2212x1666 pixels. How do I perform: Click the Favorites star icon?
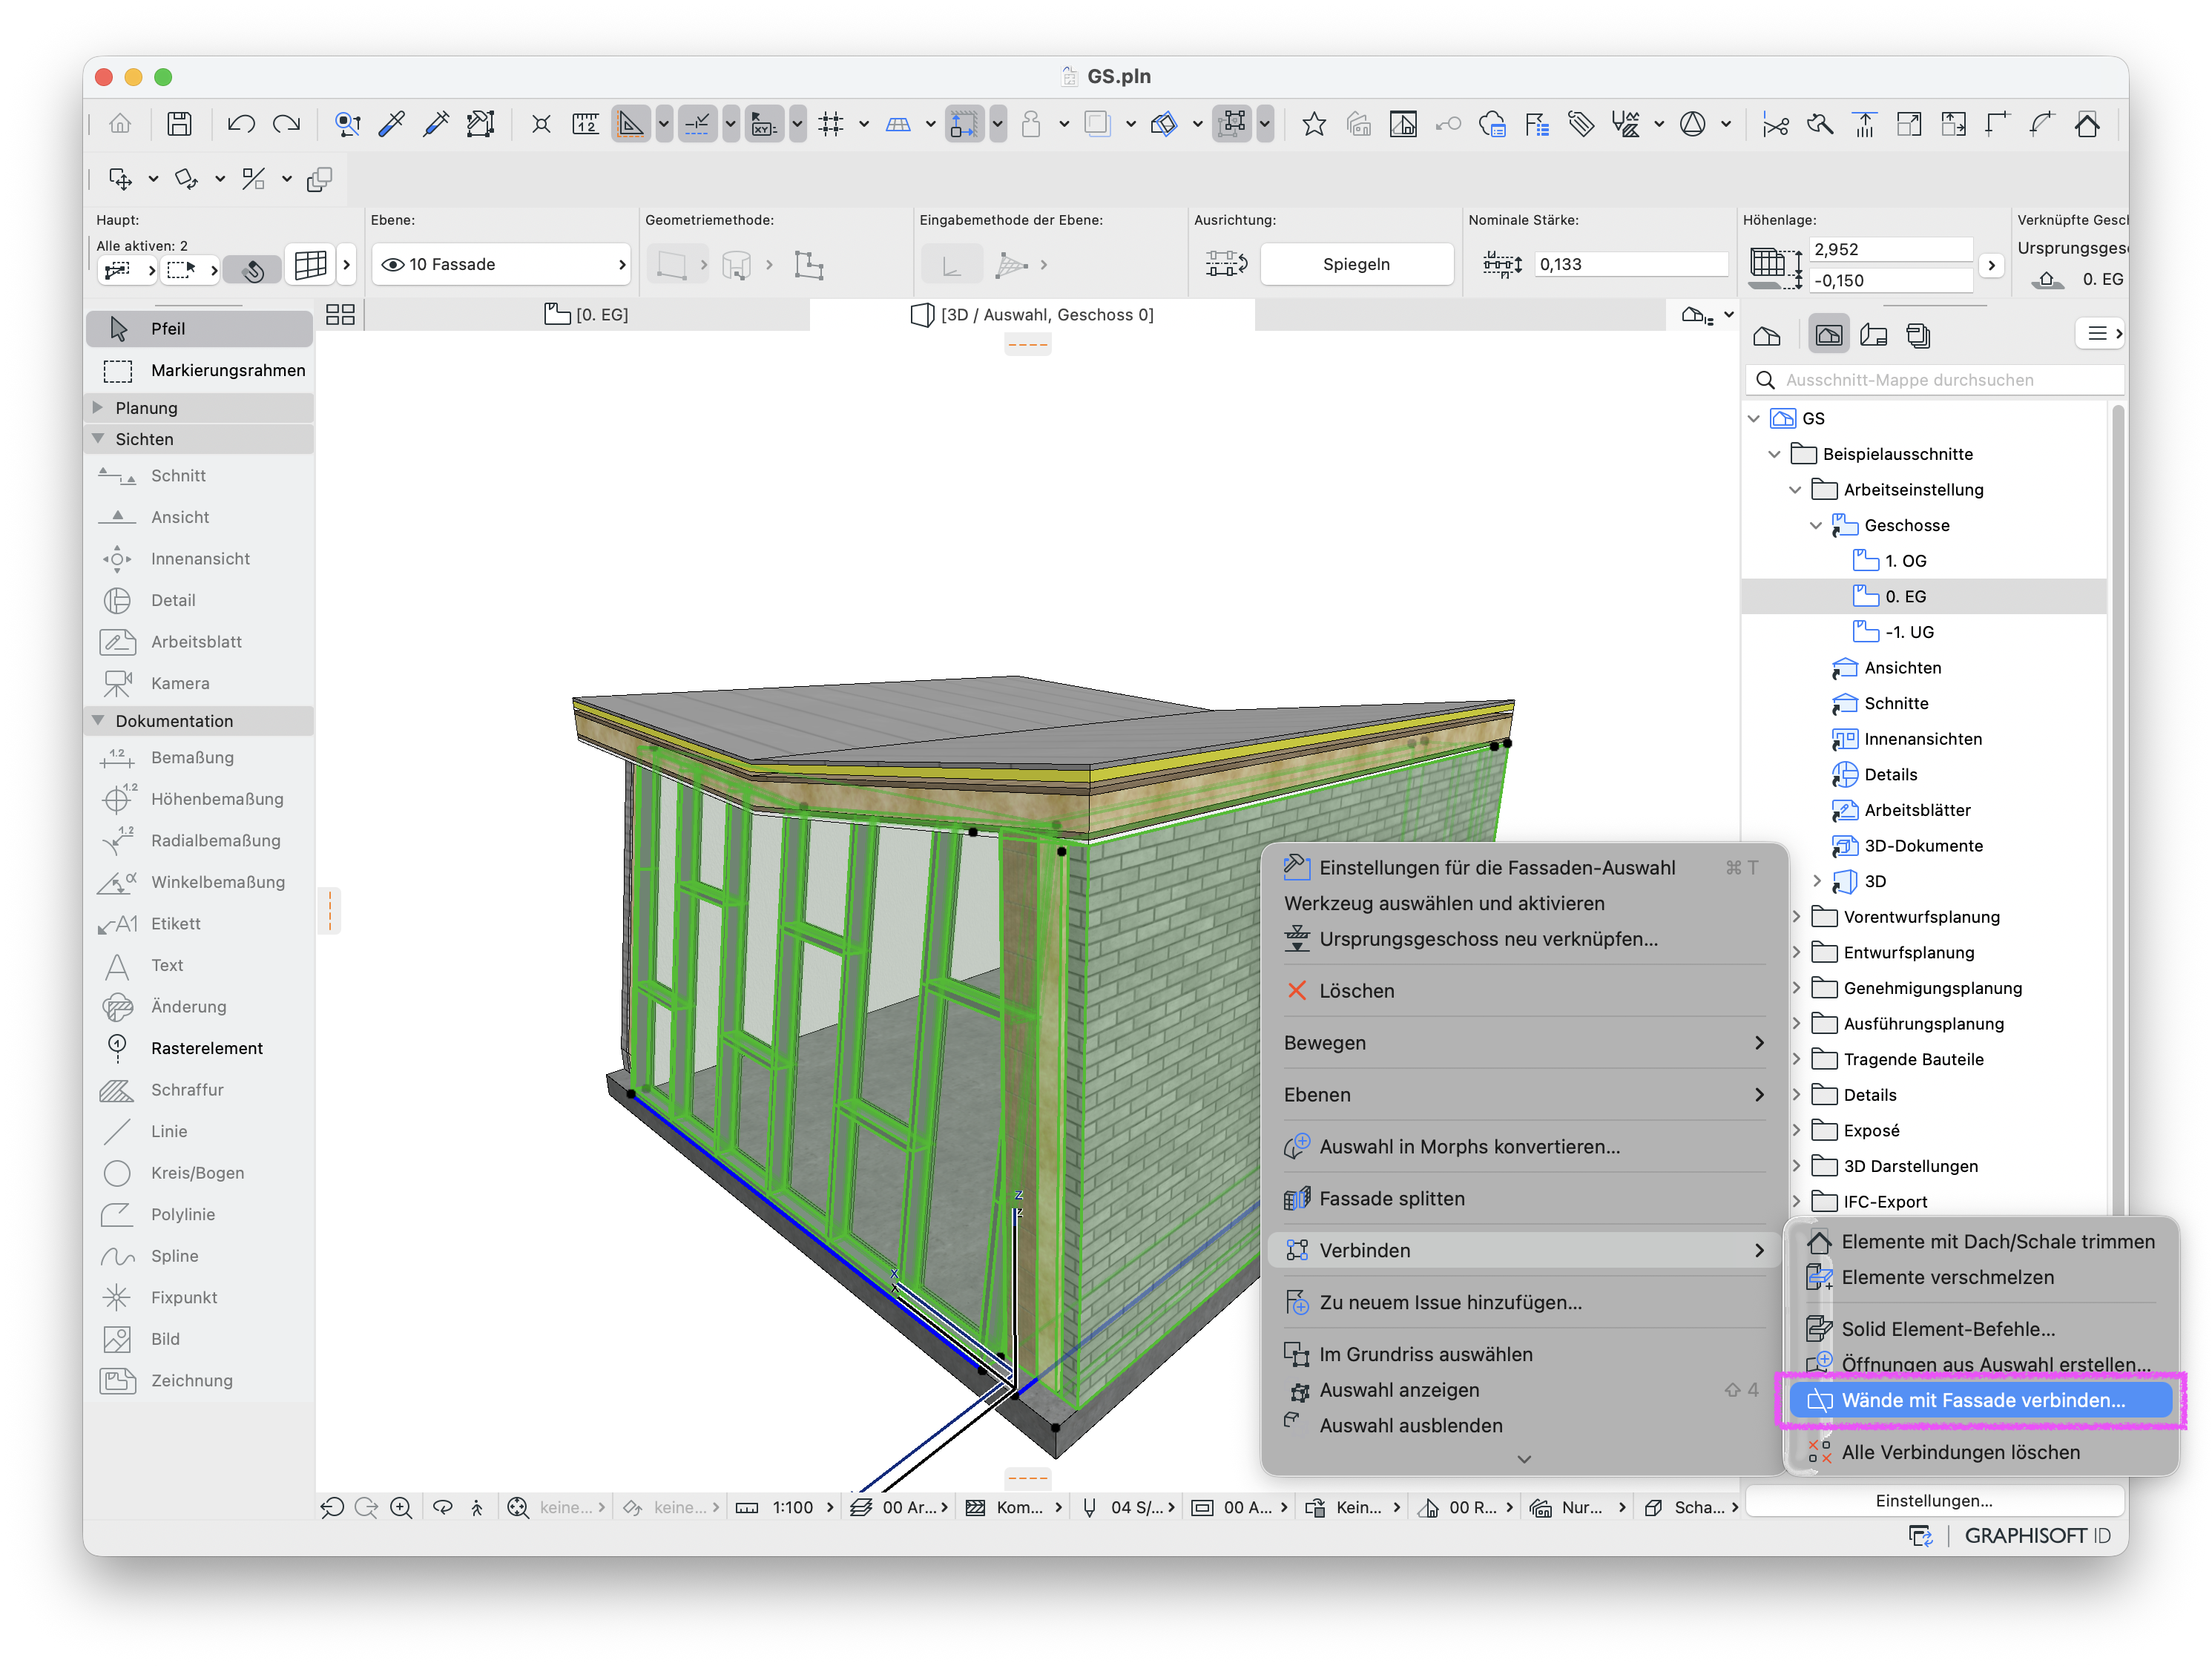click(x=1313, y=124)
